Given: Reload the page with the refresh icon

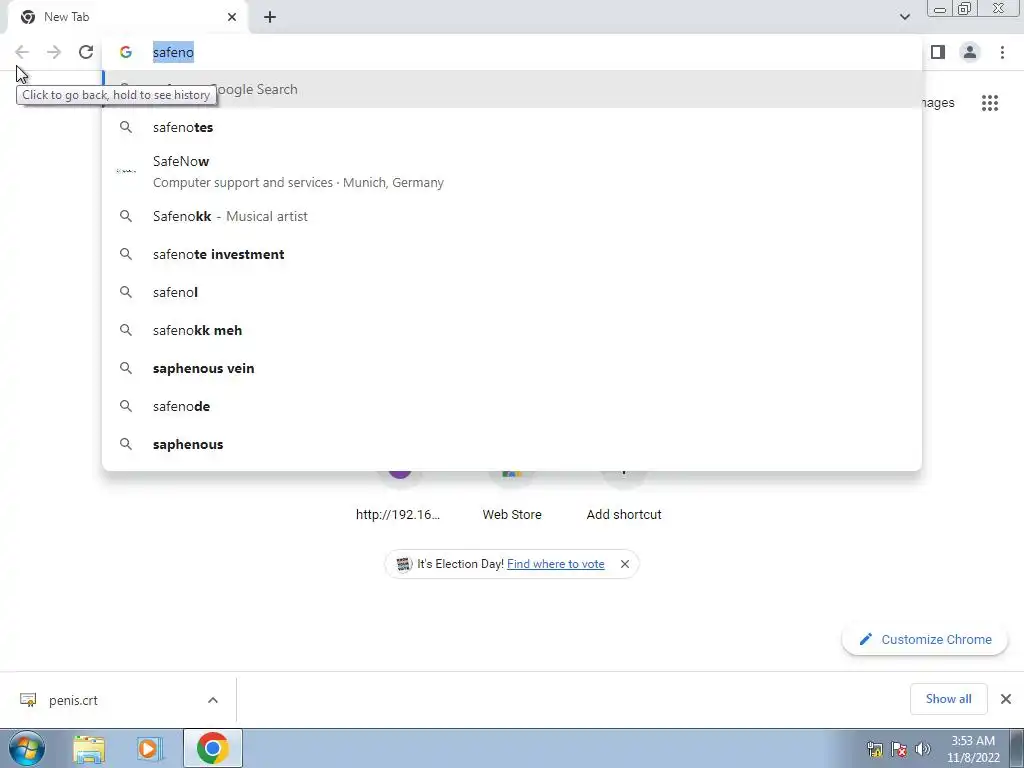Looking at the screenshot, I should coord(86,52).
